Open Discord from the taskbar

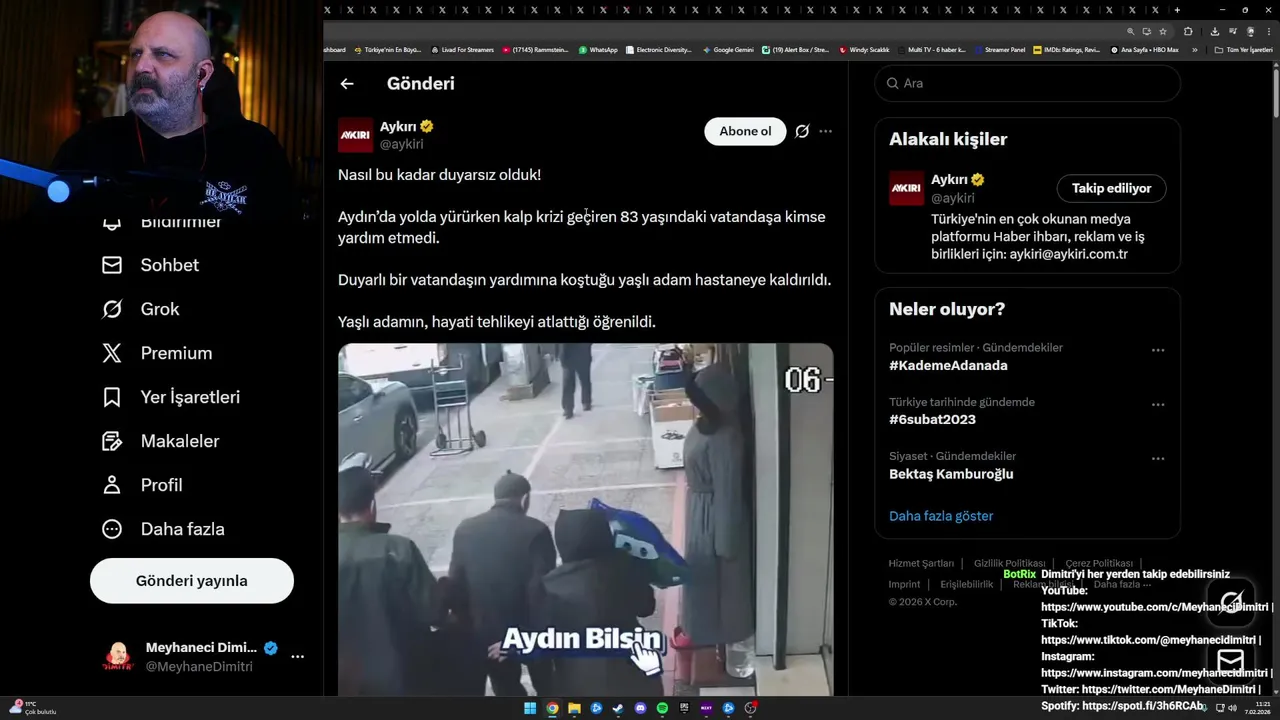coord(640,708)
